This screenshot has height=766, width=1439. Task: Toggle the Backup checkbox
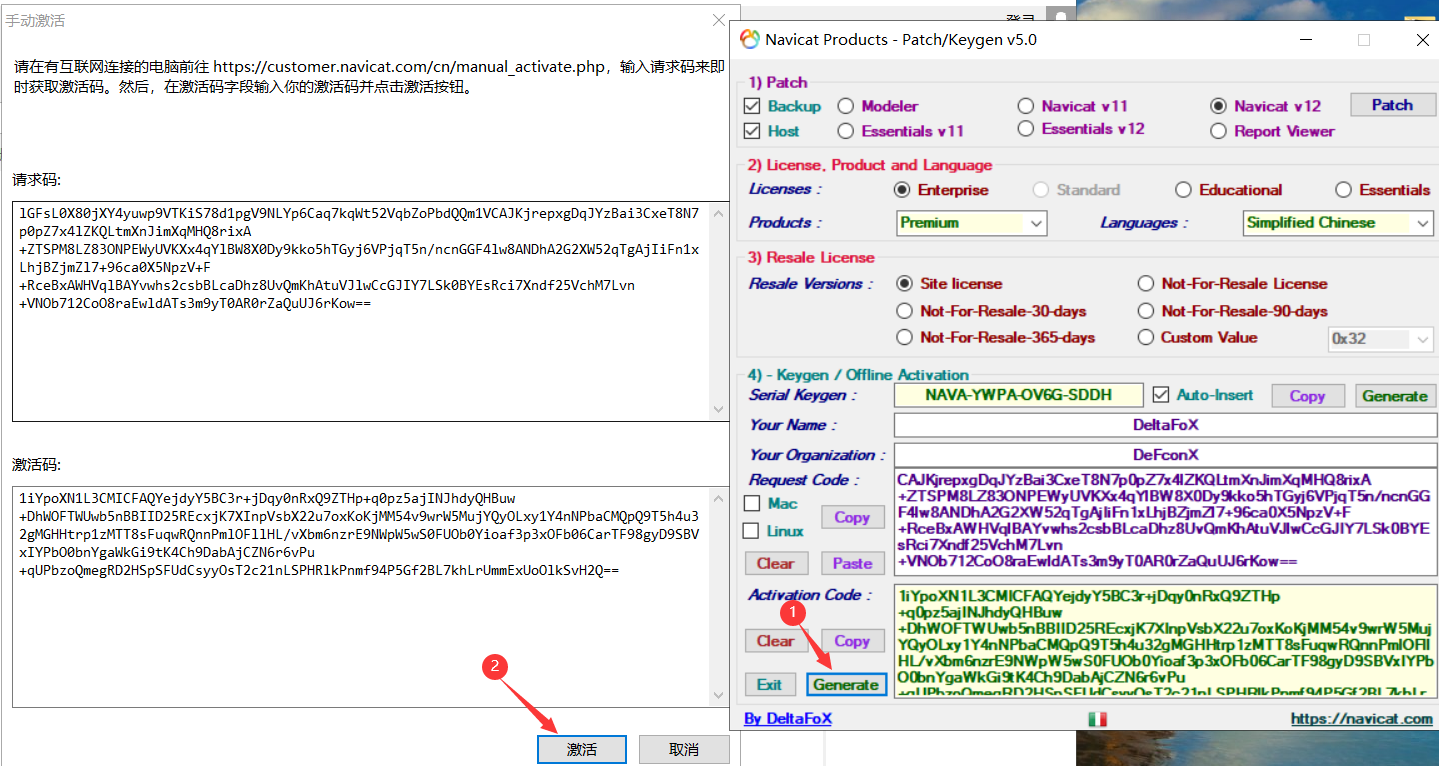click(753, 106)
